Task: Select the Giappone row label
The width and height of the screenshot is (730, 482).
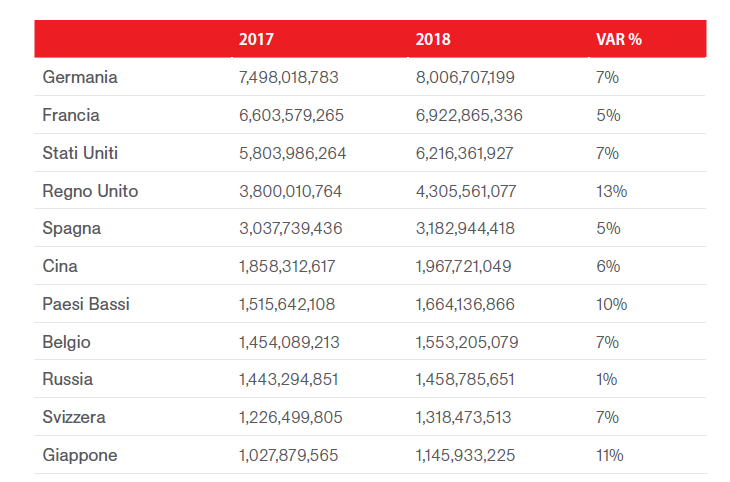Action: click(80, 455)
